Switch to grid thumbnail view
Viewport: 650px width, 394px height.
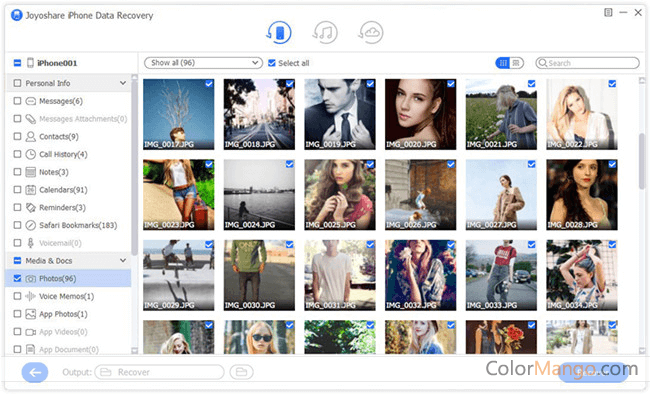[x=503, y=63]
